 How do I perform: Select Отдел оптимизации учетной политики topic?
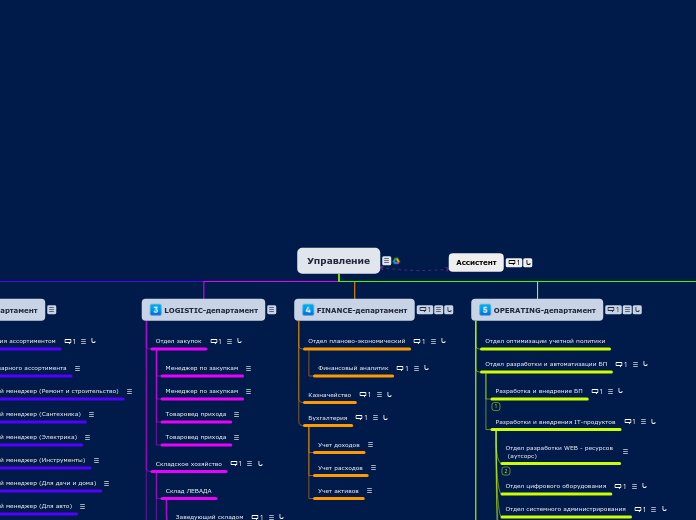coord(545,341)
